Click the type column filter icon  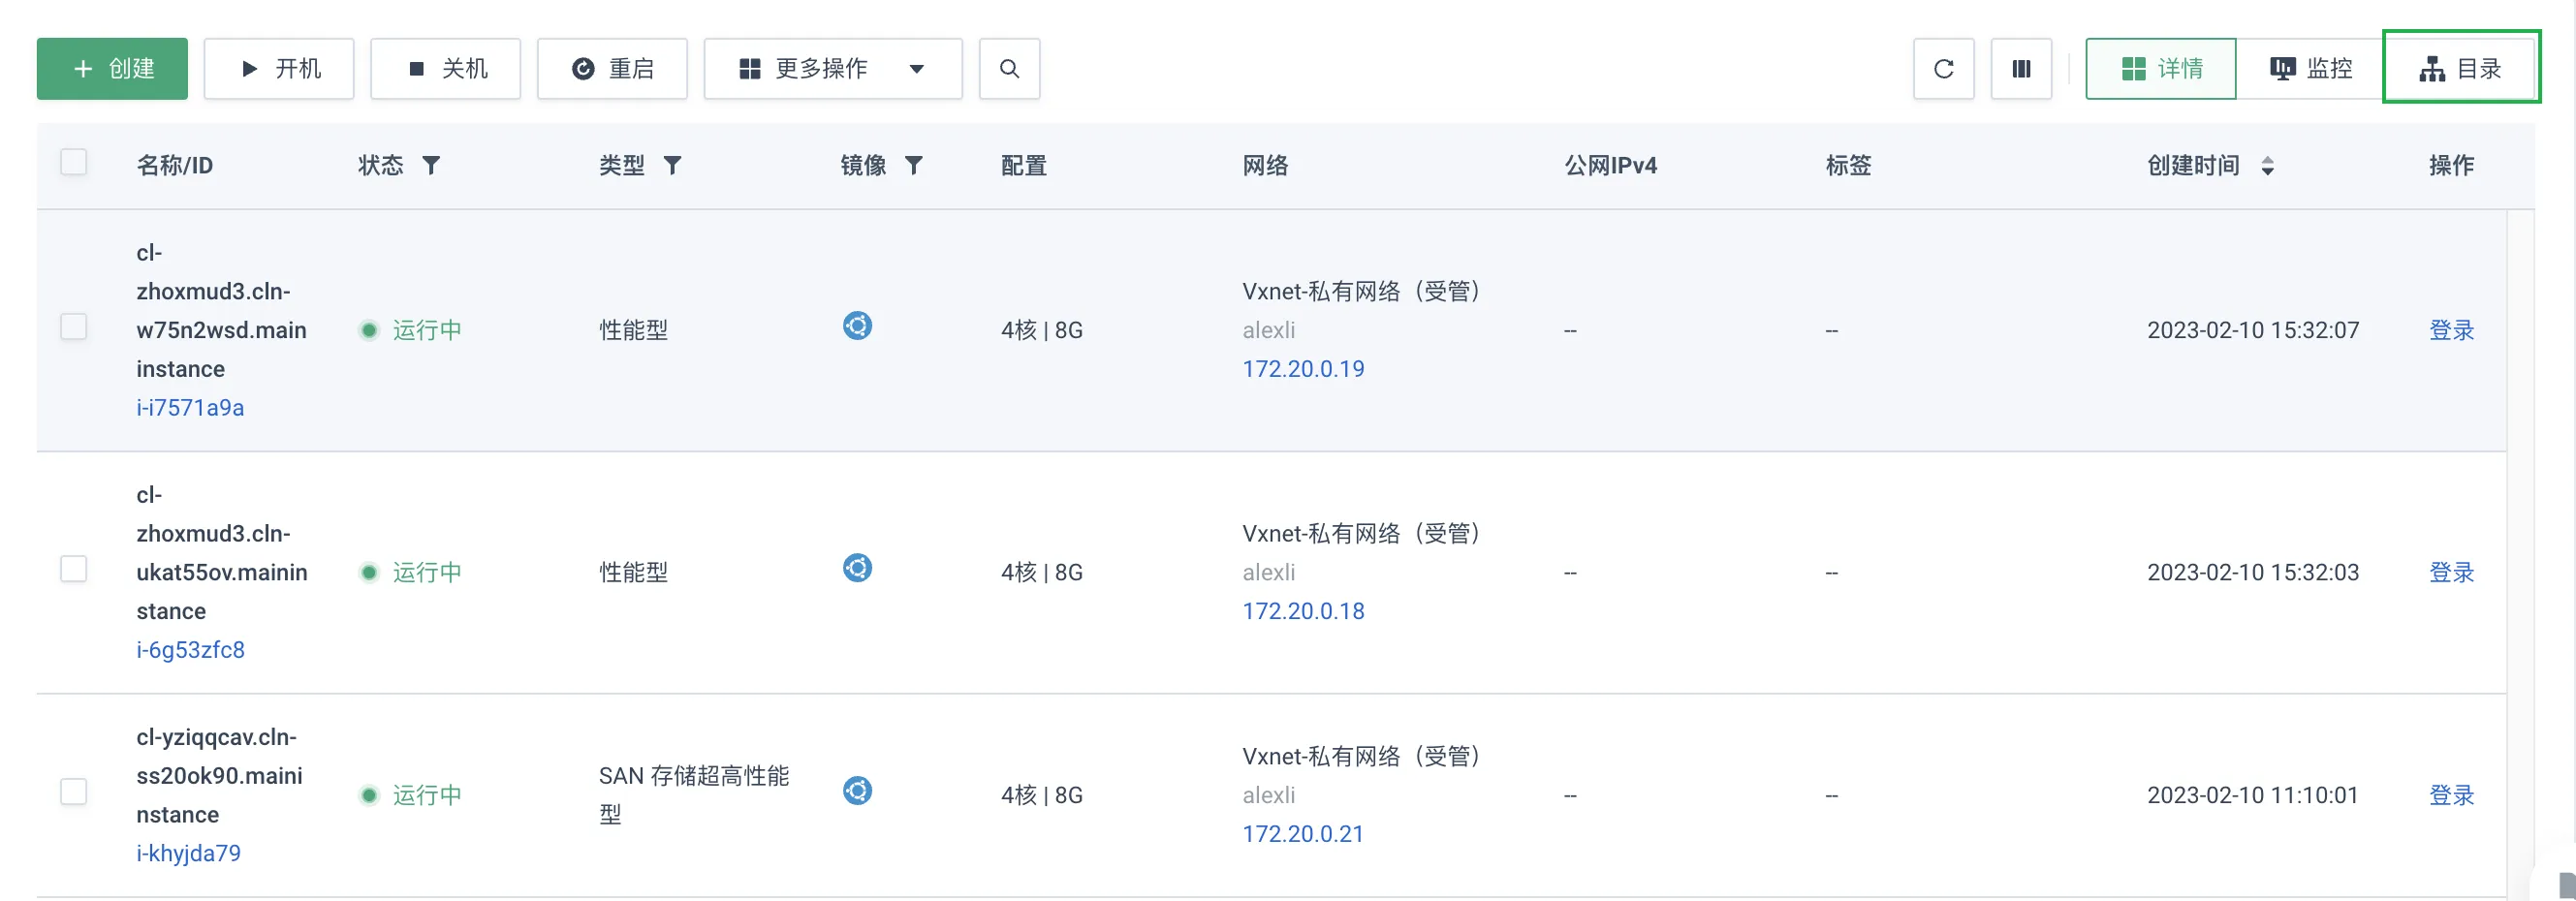tap(673, 165)
